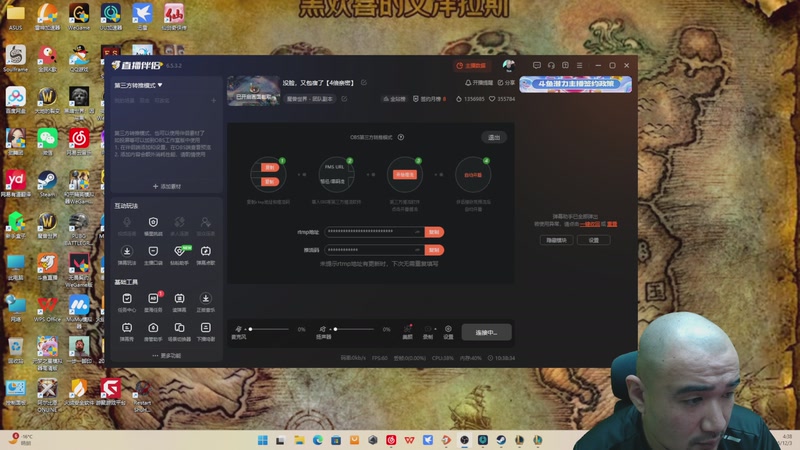
Task: Click the 设置 button in danmu panel
Action: pyautogui.click(x=593, y=240)
